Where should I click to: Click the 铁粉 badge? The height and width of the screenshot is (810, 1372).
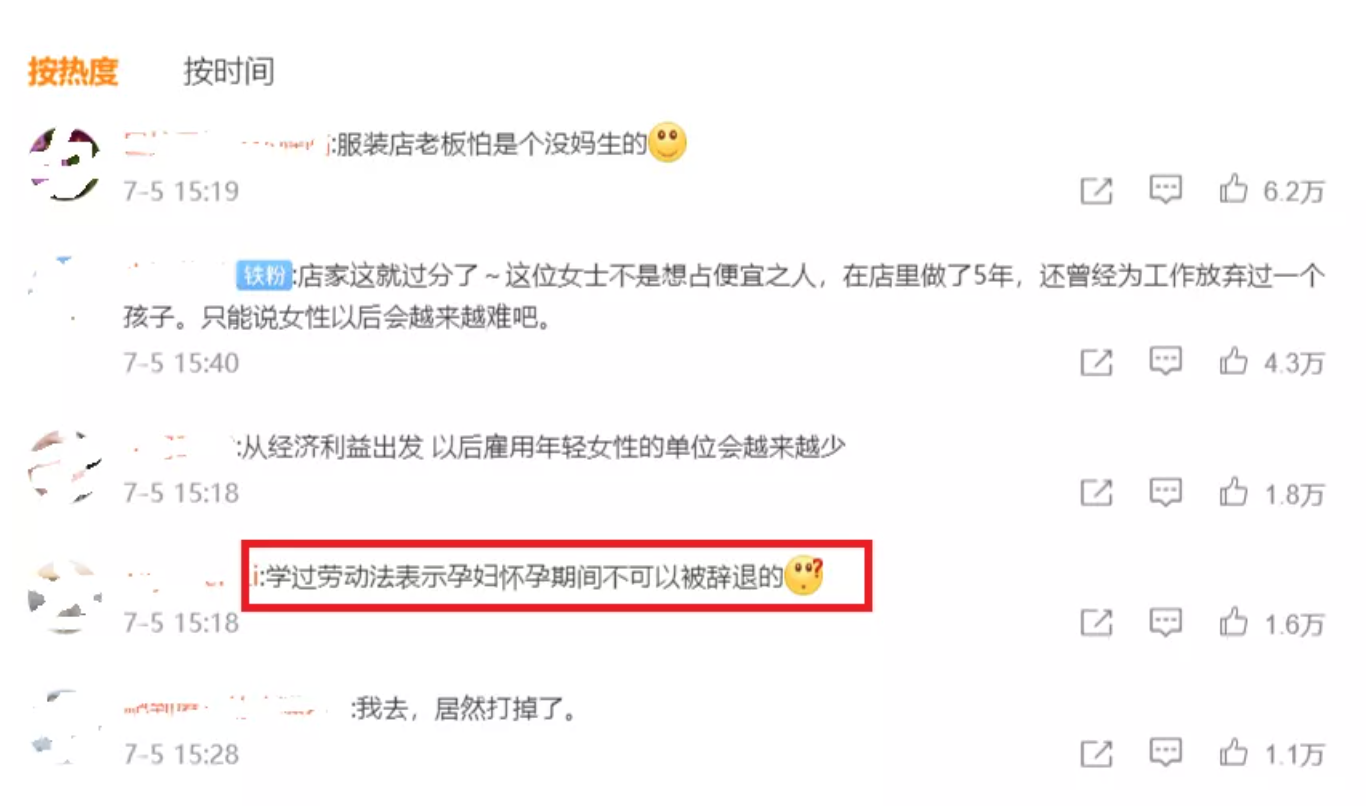(x=264, y=275)
